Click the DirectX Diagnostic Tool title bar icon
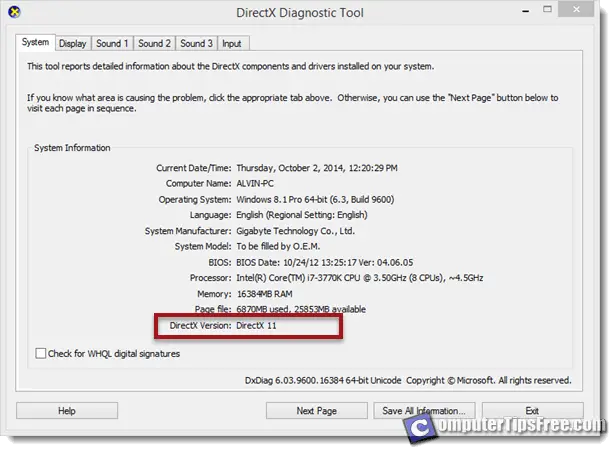Image resolution: width=615 pixels, height=451 pixels. click(x=15, y=12)
